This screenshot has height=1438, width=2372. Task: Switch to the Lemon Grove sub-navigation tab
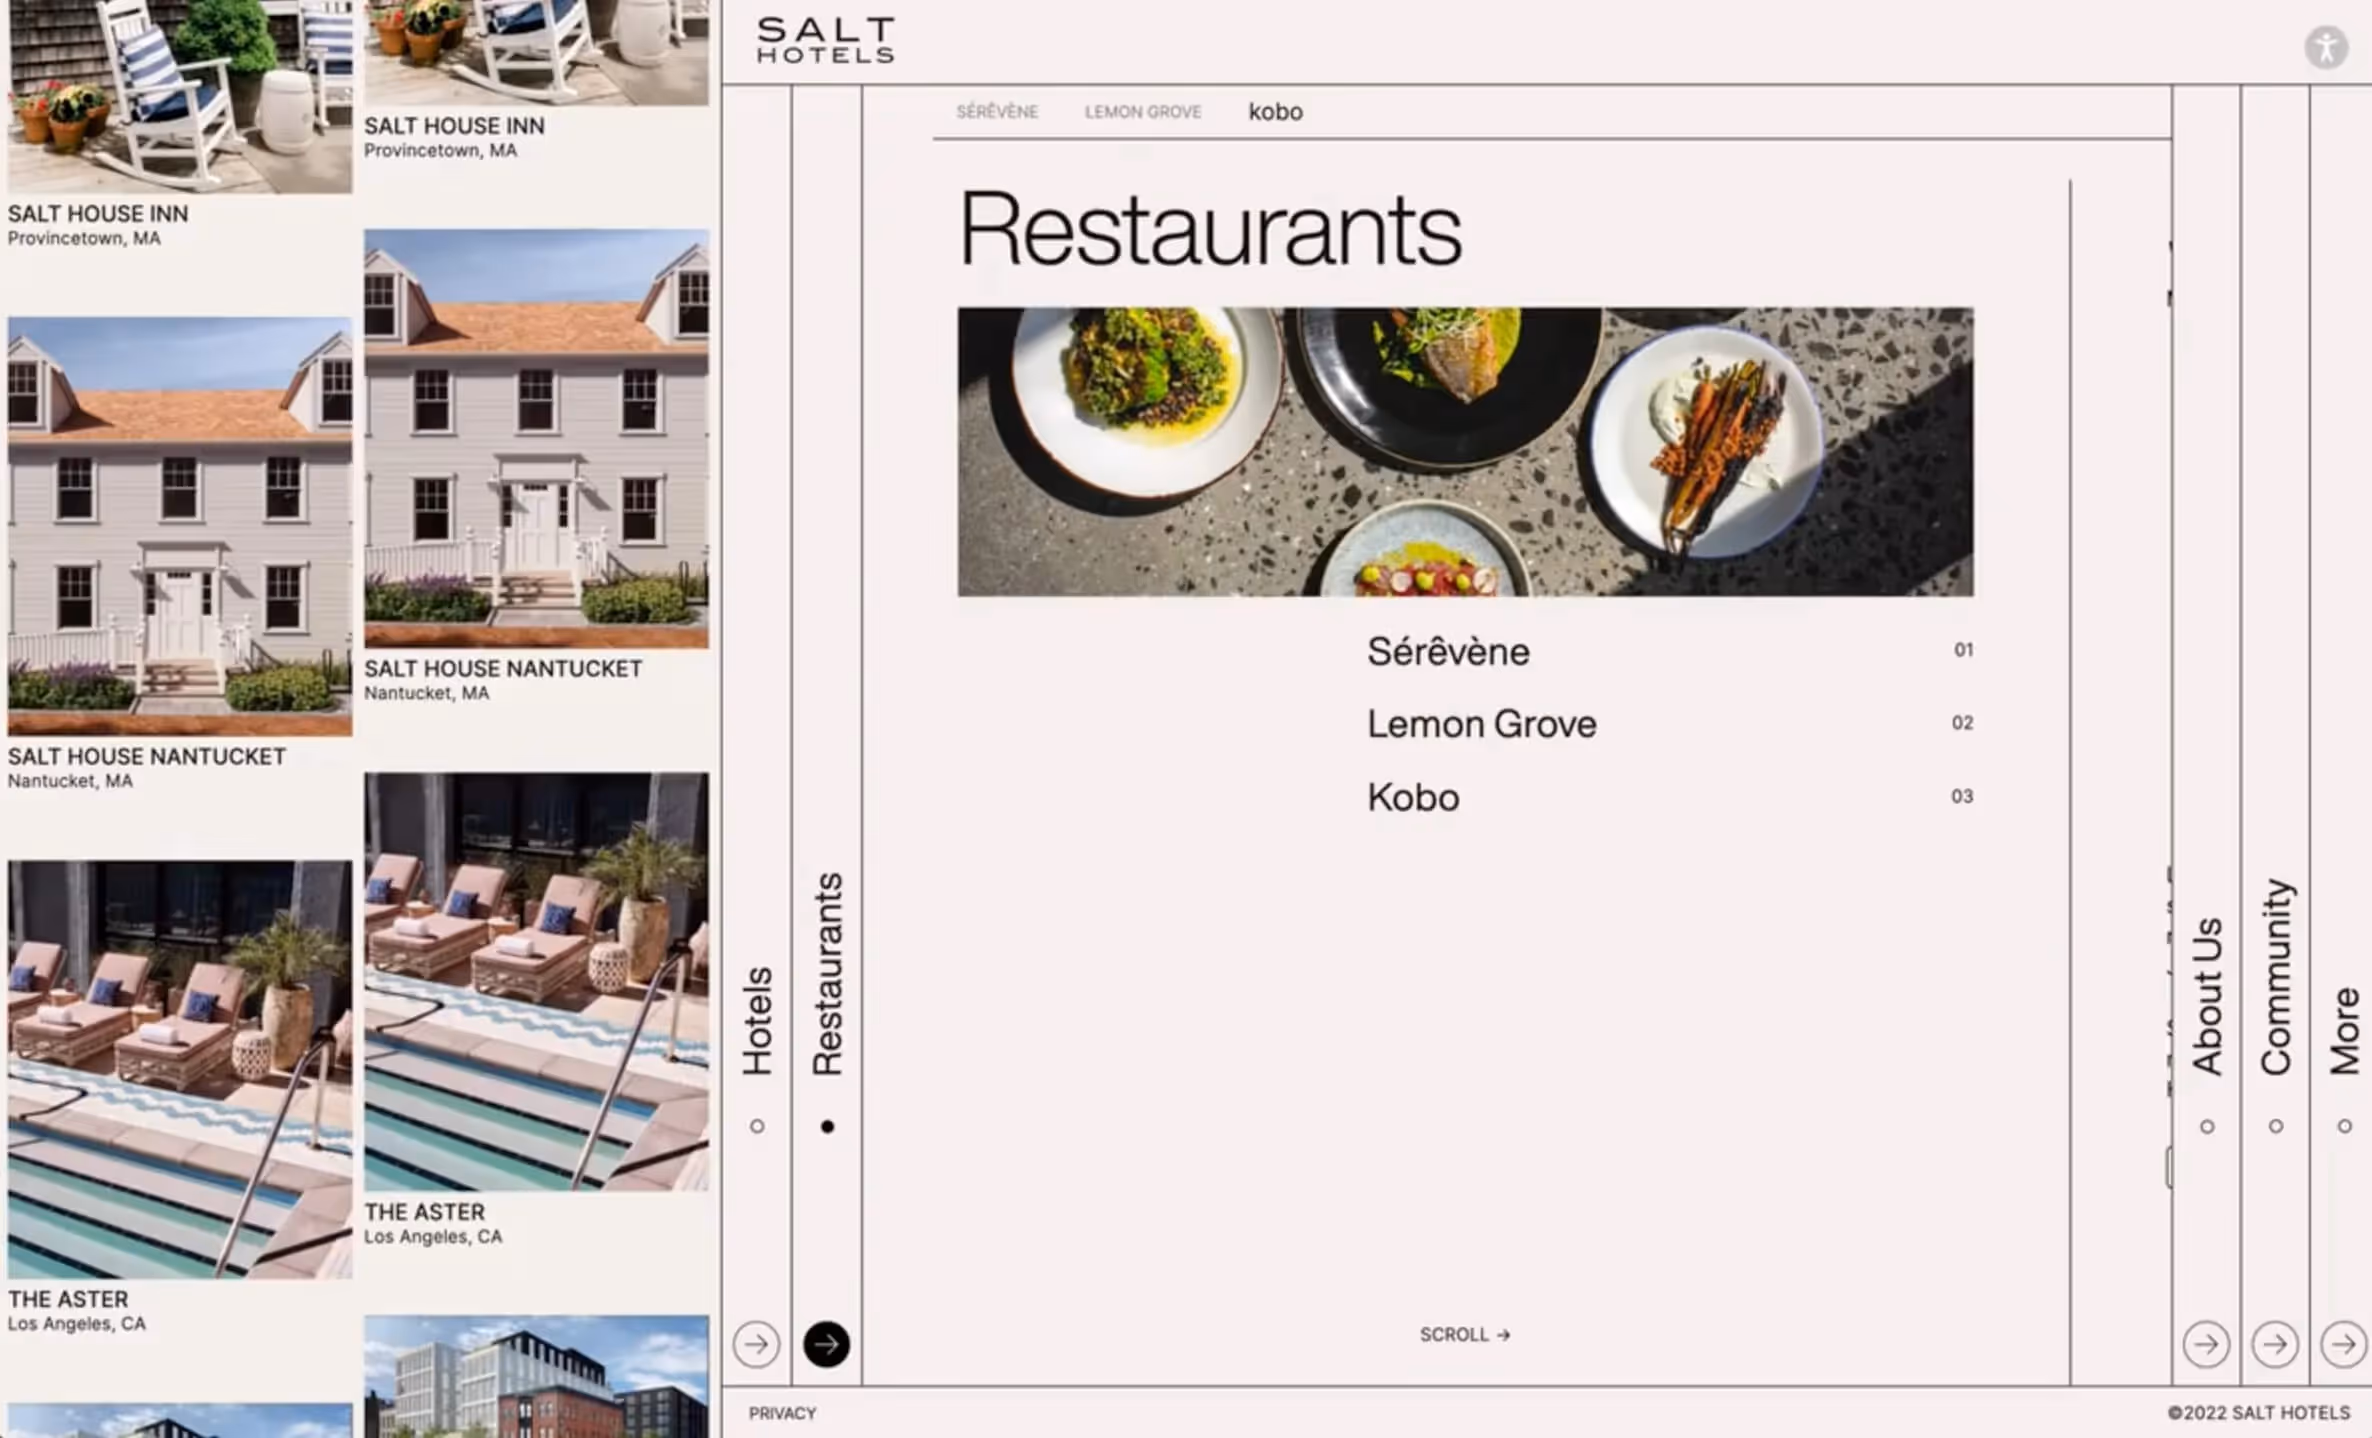1143,112
